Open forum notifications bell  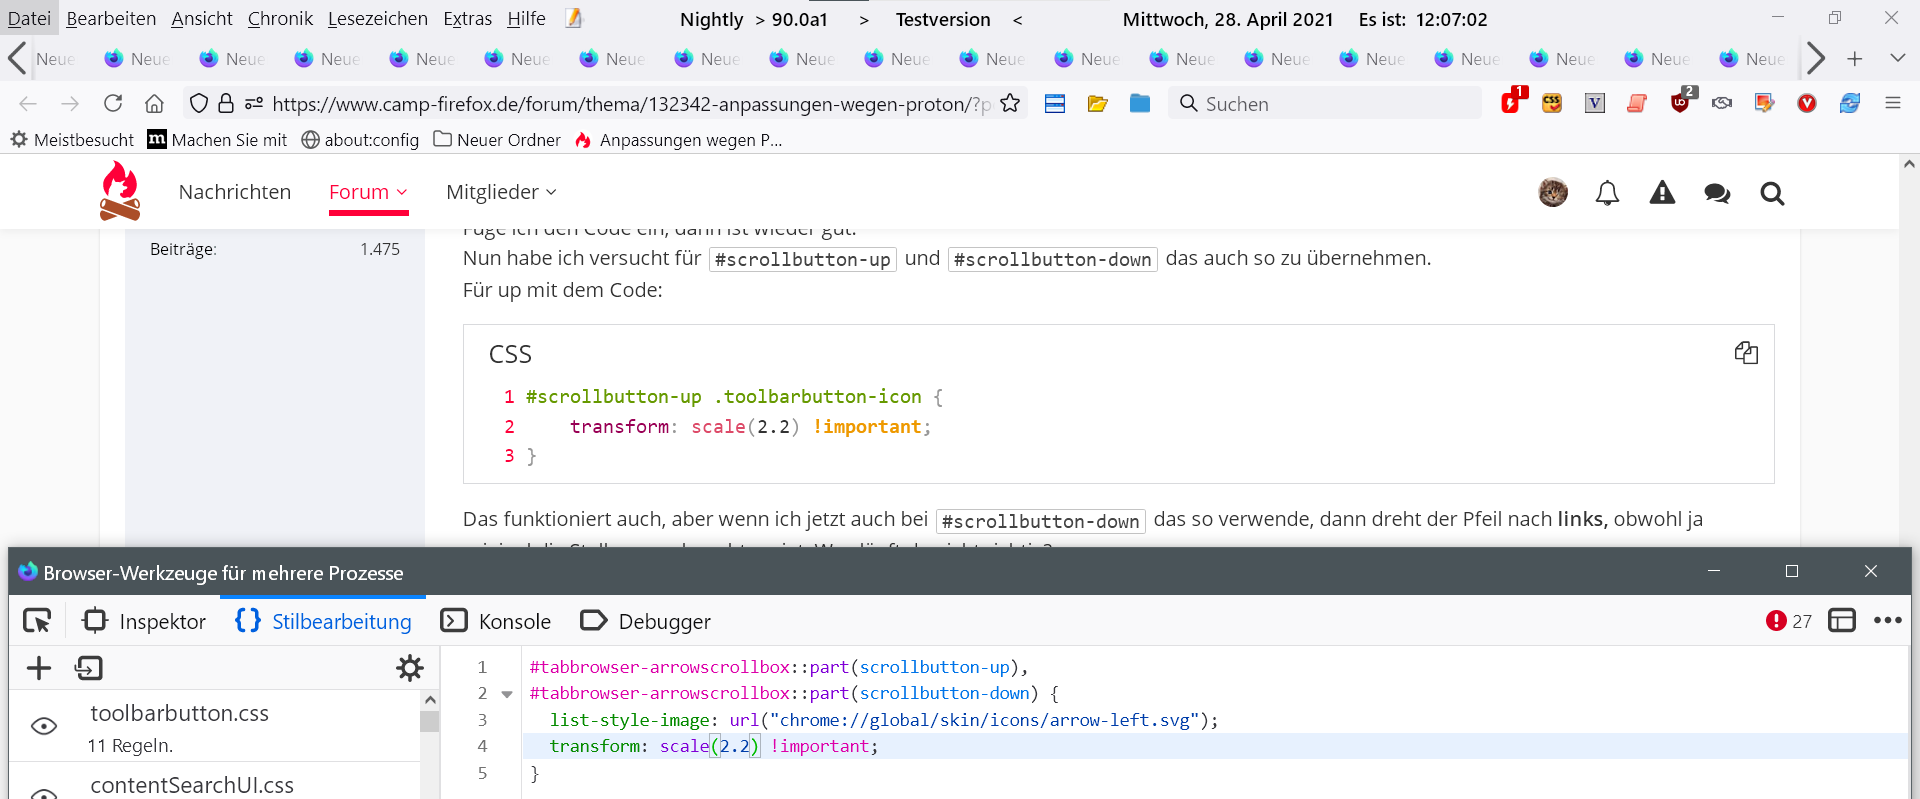tap(1607, 193)
